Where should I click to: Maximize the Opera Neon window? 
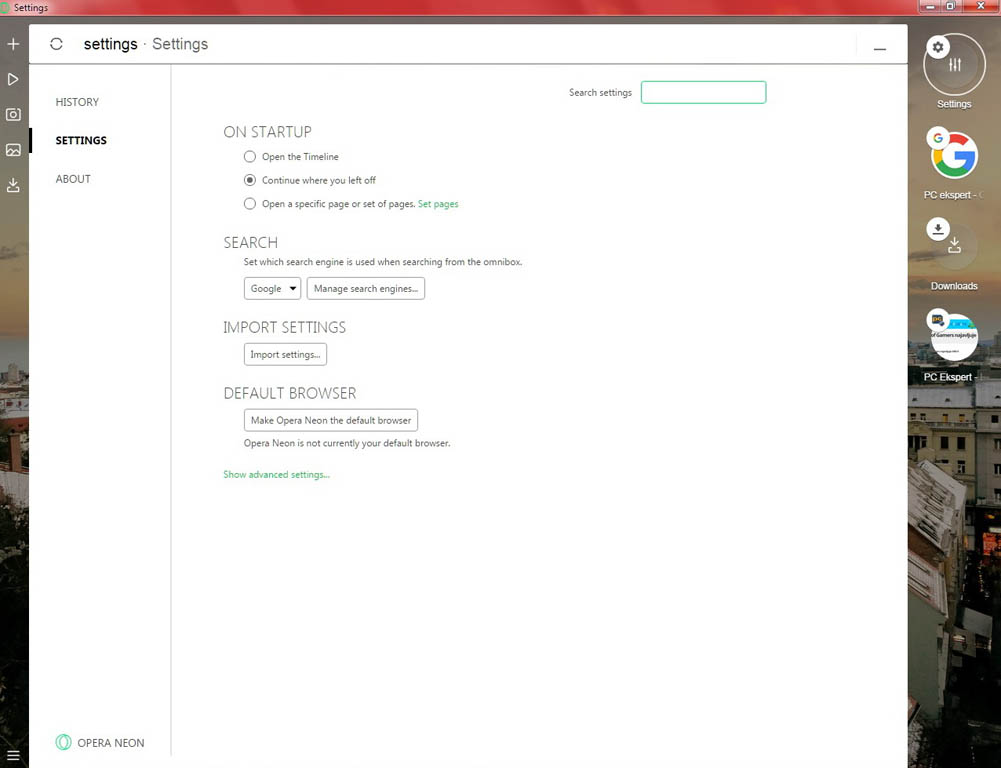point(950,6)
